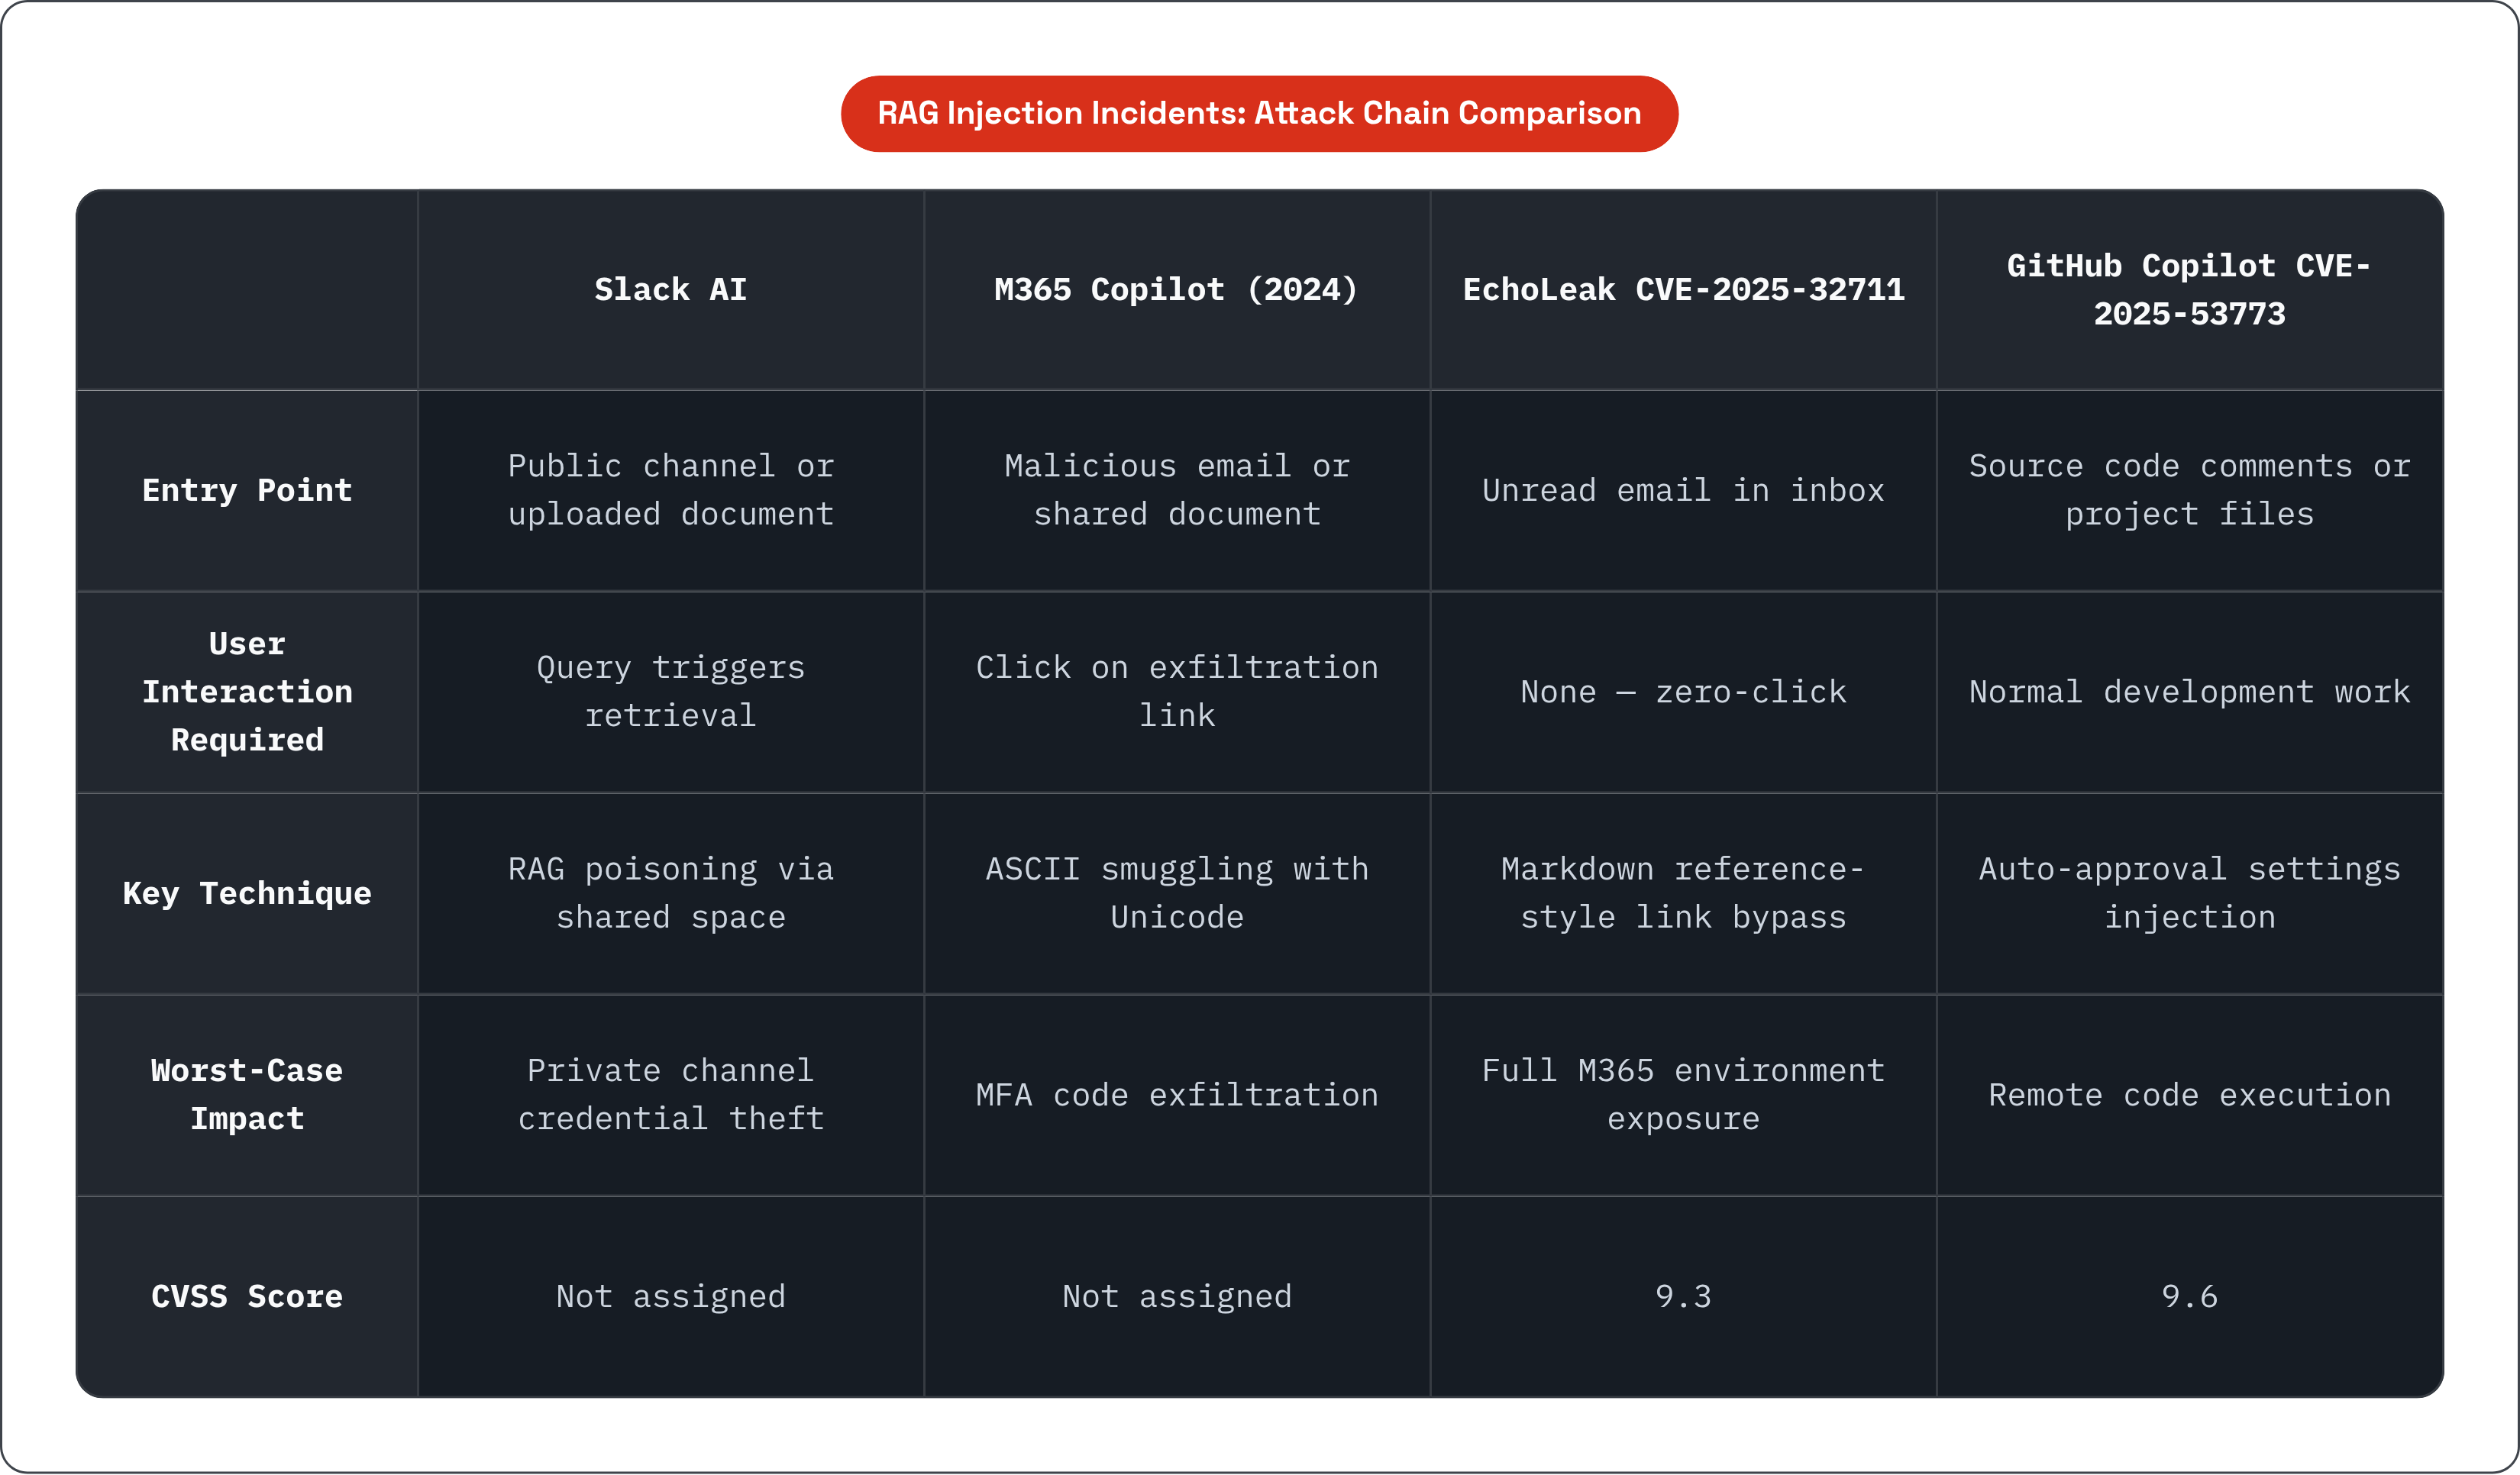Click the 'CVSS Score' row label

[x=247, y=1297]
